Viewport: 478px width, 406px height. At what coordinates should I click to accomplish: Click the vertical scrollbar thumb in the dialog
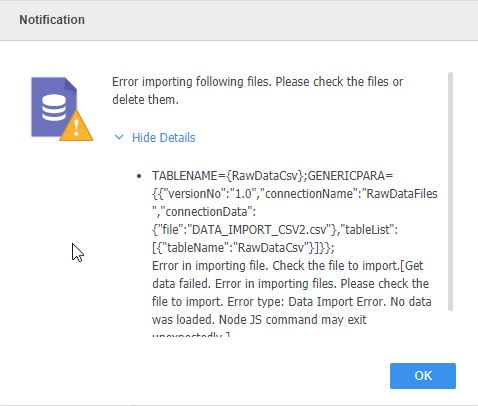coord(450,191)
